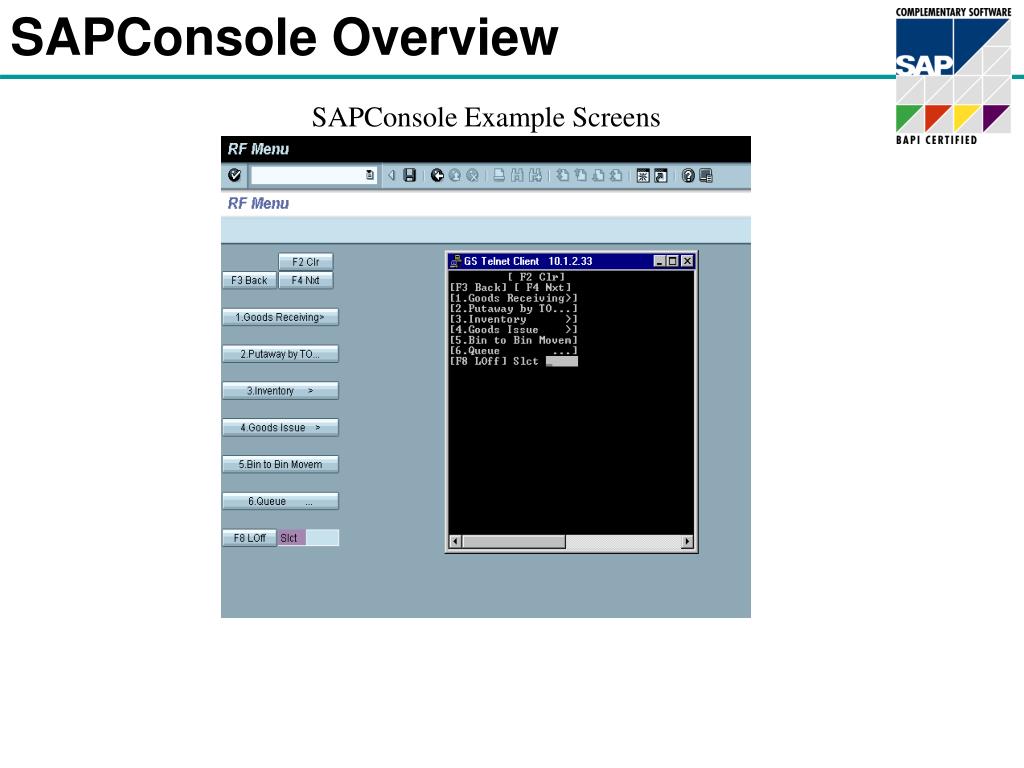Click the Help question mark icon
Viewport: 1024px width, 768px height.
pos(688,176)
